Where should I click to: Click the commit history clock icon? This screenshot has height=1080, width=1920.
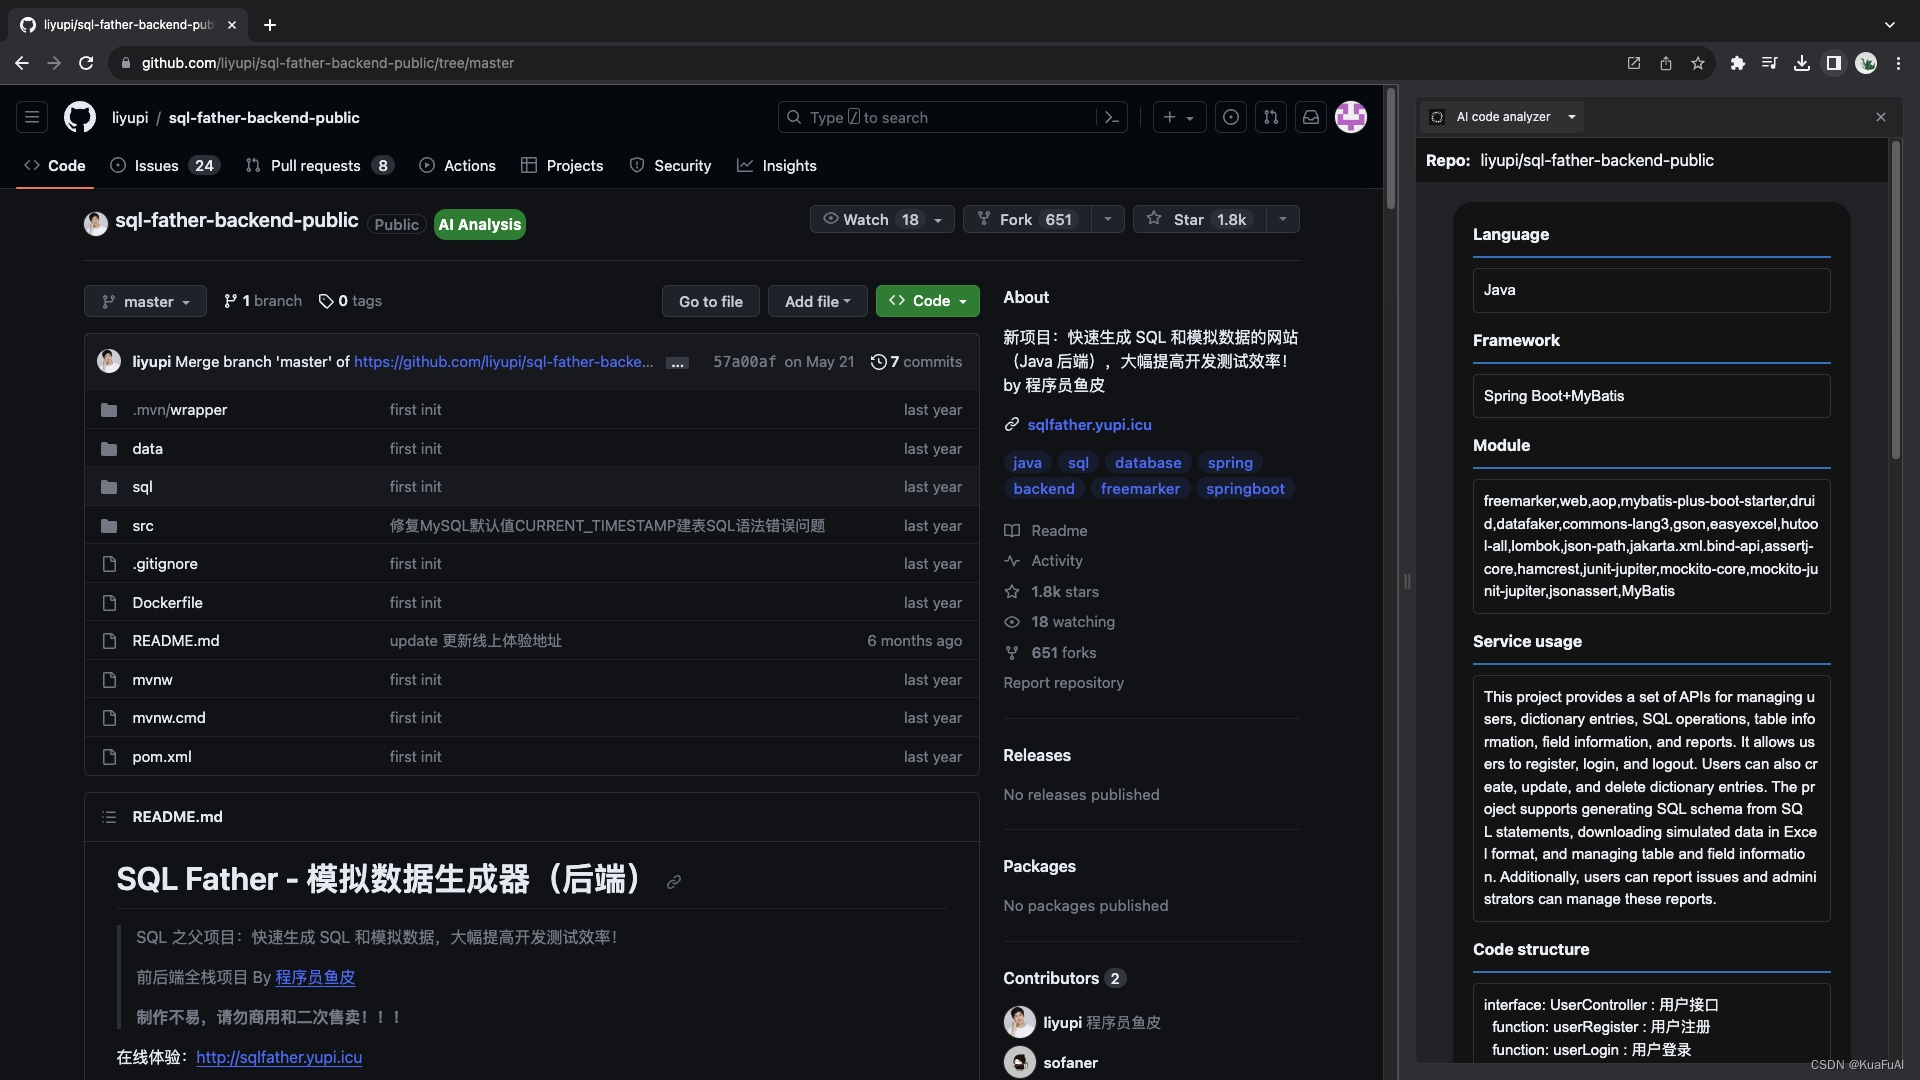pos(878,362)
